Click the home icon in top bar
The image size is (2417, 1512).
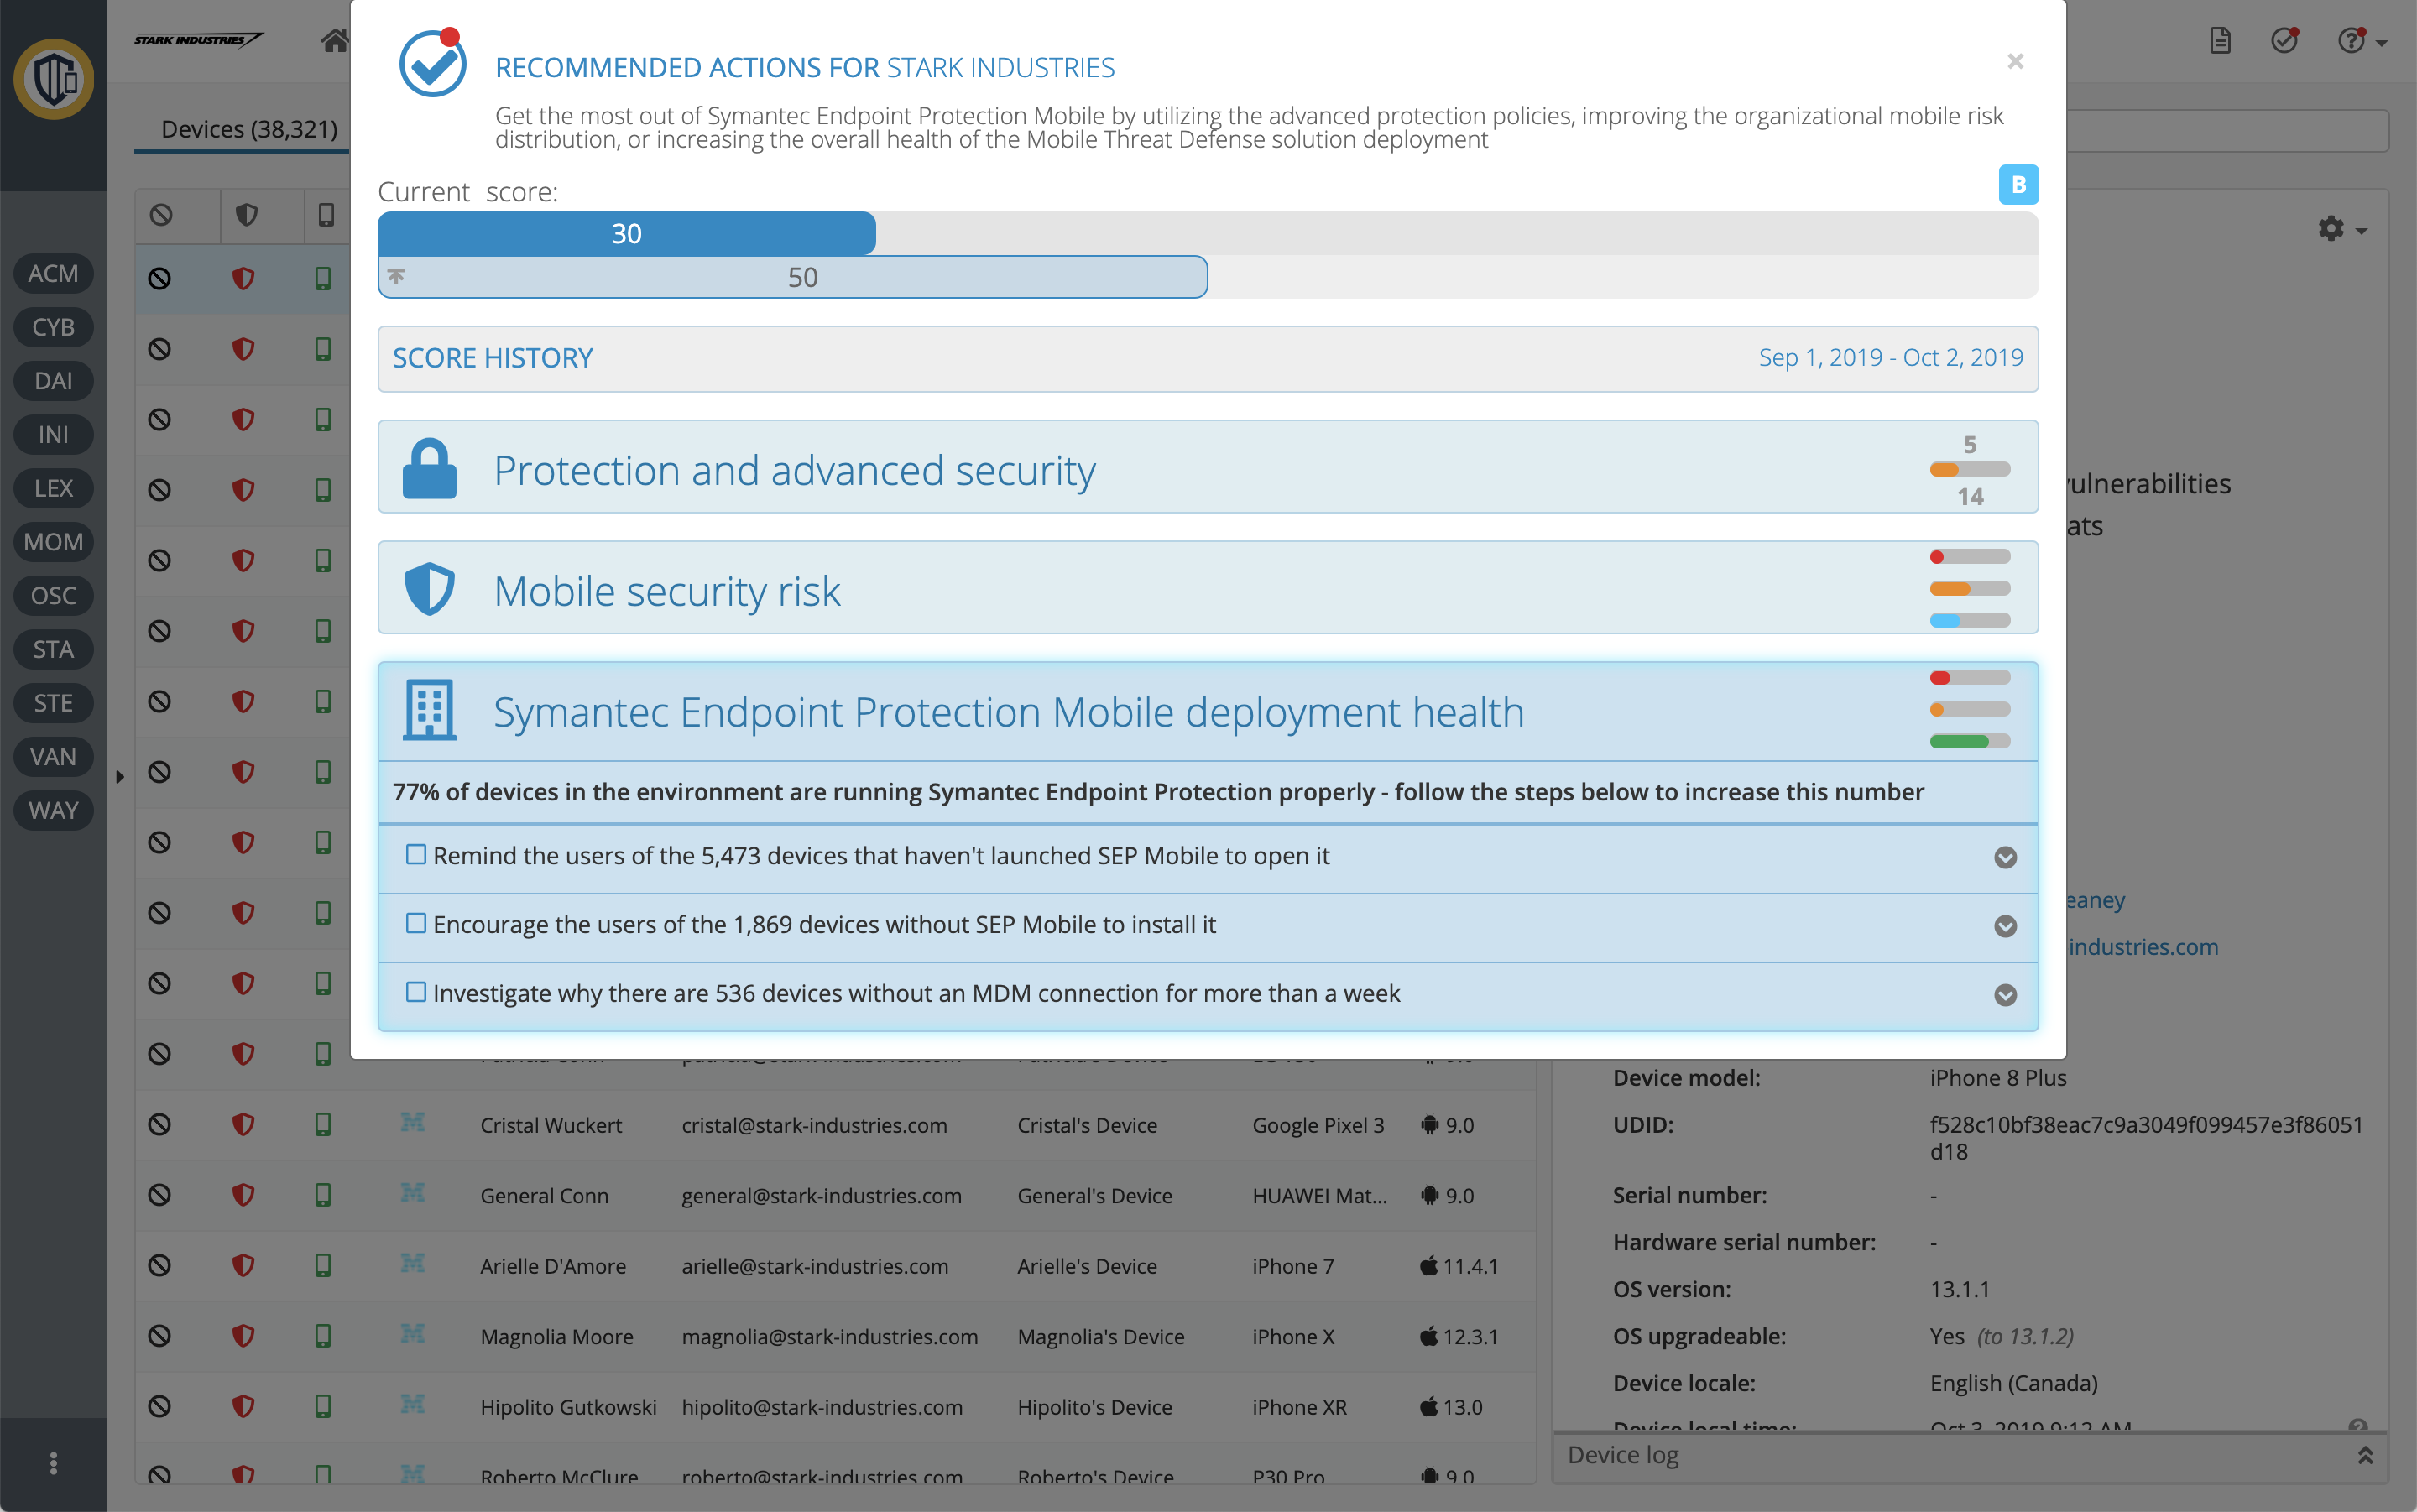pyautogui.click(x=335, y=40)
